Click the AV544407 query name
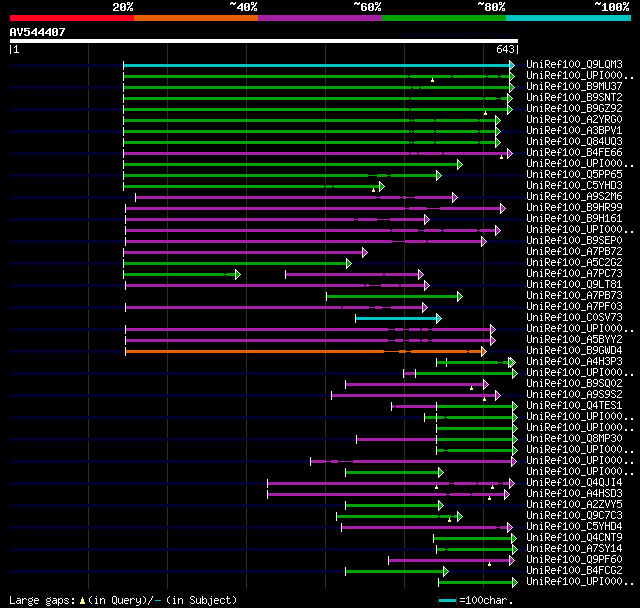 pos(38,32)
